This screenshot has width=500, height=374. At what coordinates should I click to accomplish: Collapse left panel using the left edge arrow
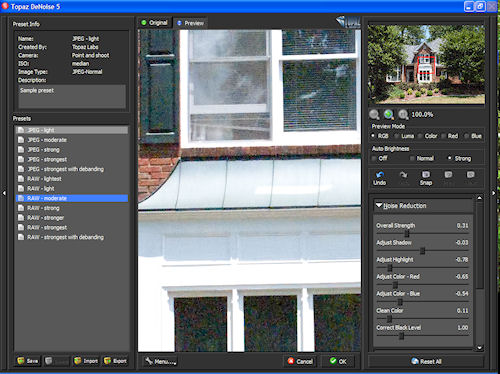pos(4,193)
